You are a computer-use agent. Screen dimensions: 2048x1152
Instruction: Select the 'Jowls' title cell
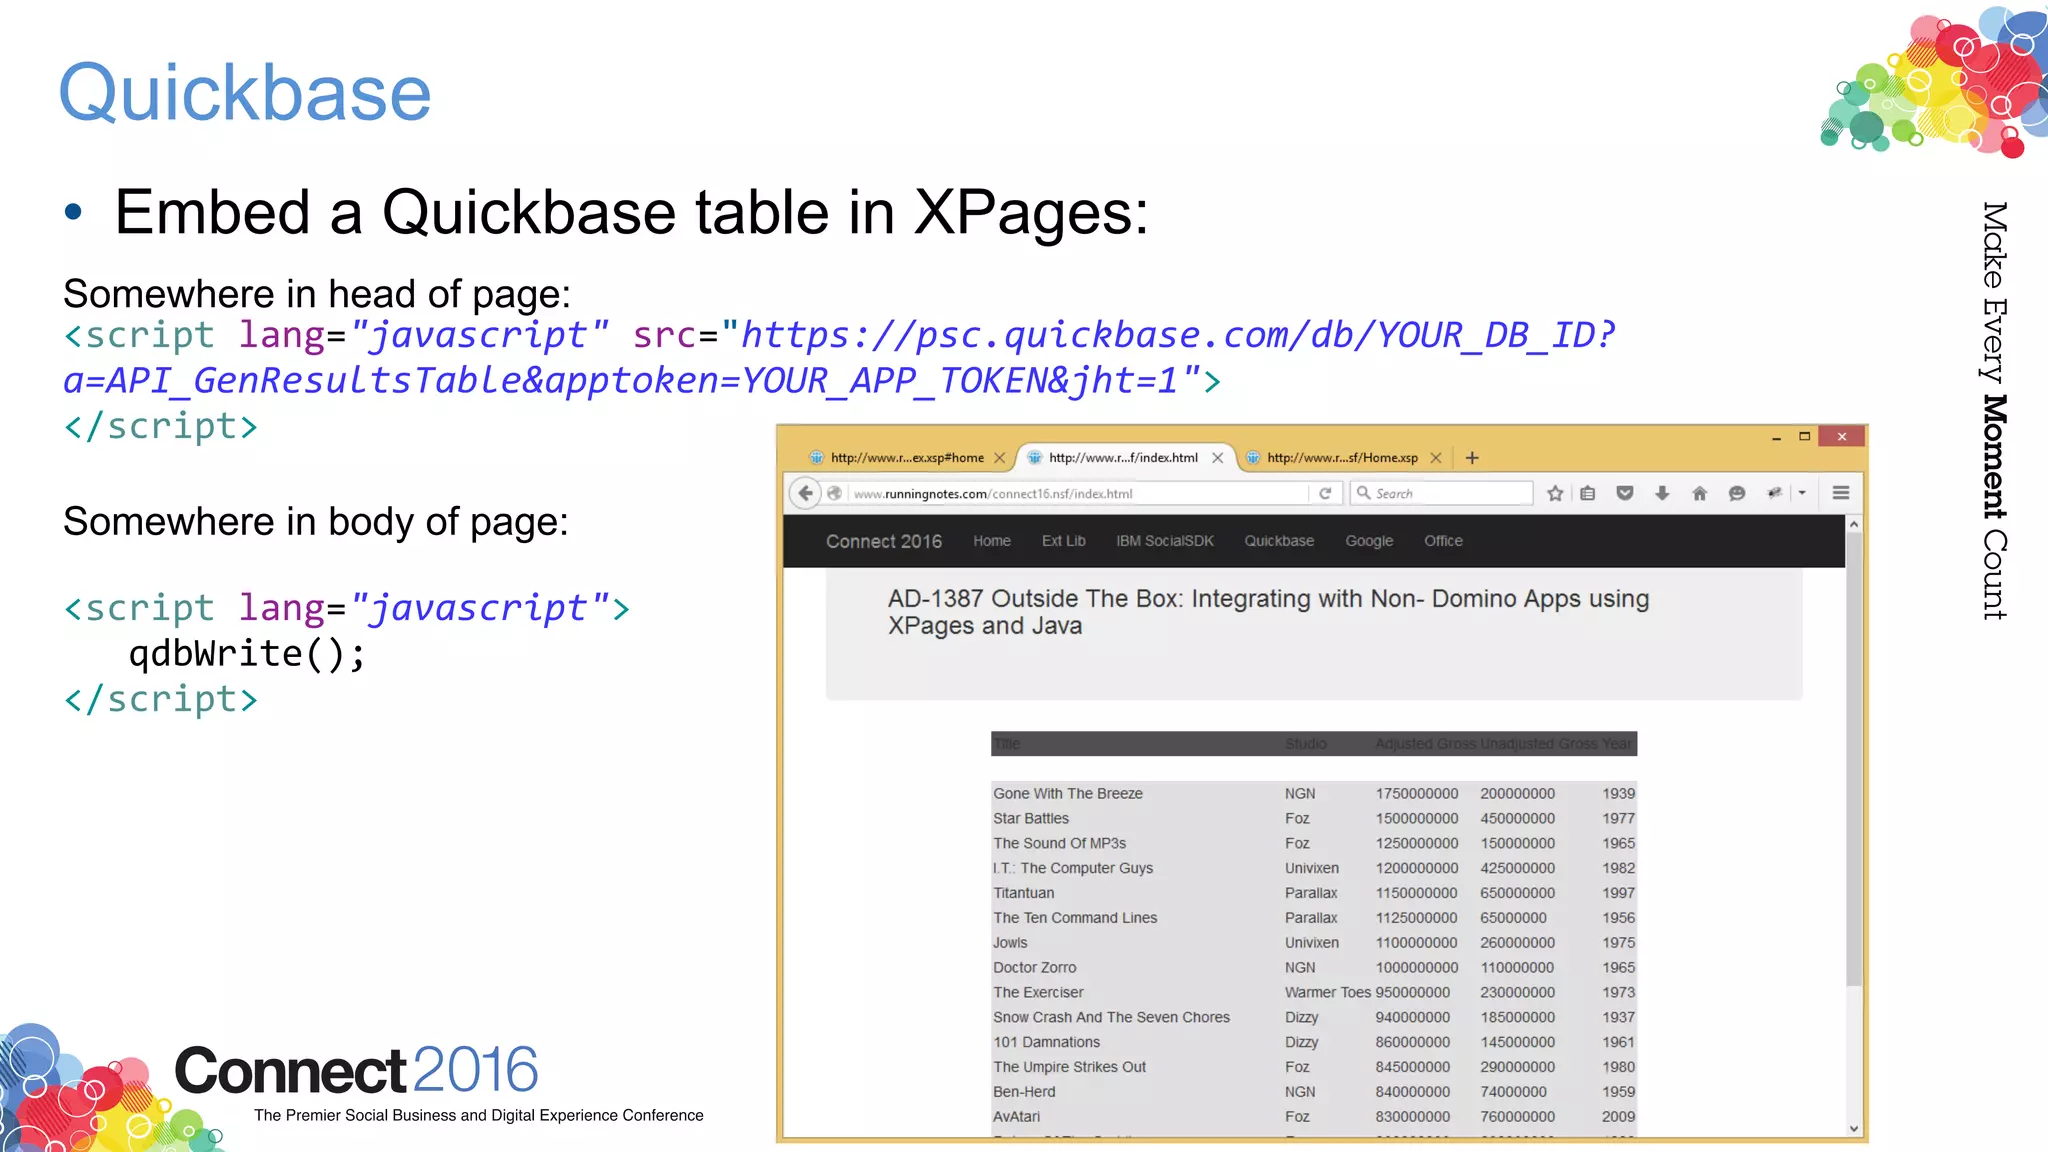point(1010,943)
